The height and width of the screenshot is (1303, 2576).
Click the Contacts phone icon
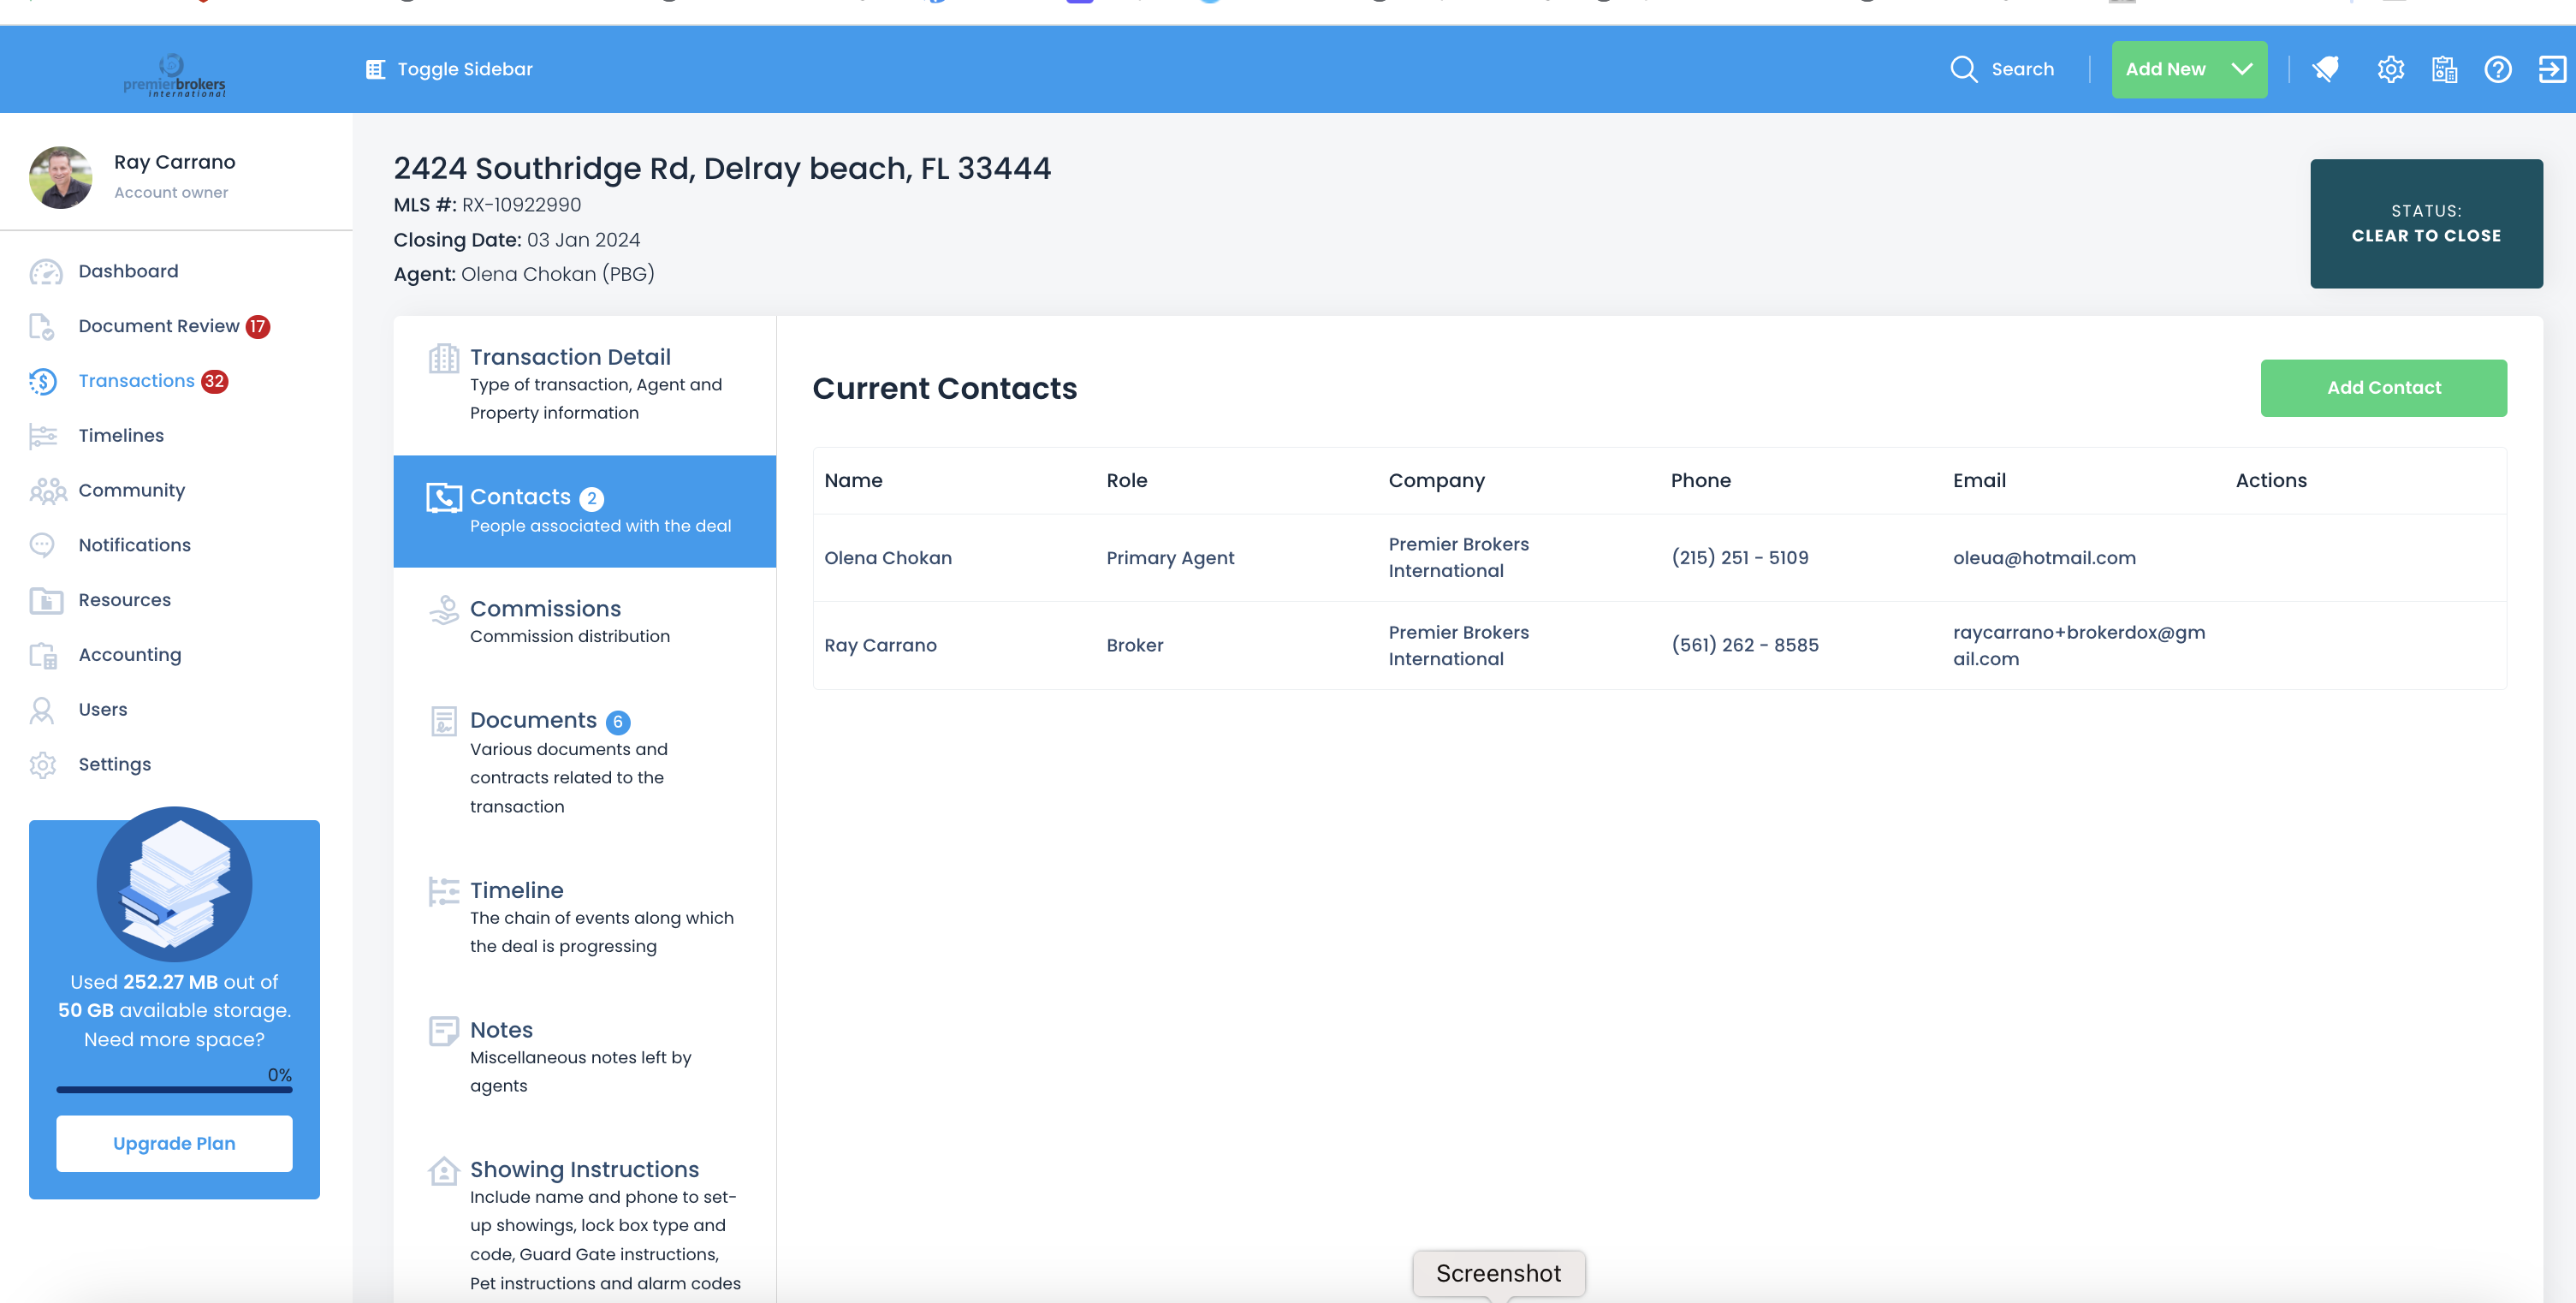coord(443,497)
